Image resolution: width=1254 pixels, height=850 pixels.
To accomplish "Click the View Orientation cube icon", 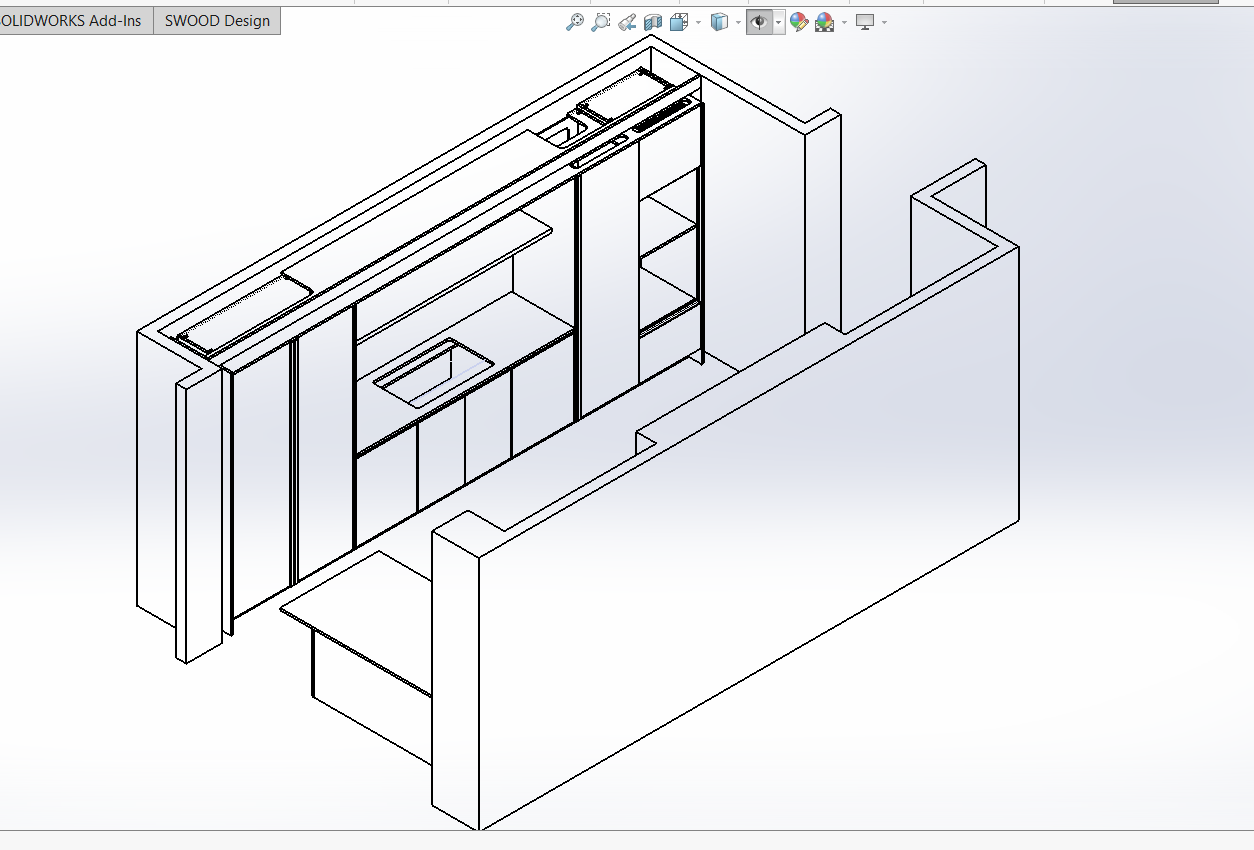I will 680,22.
